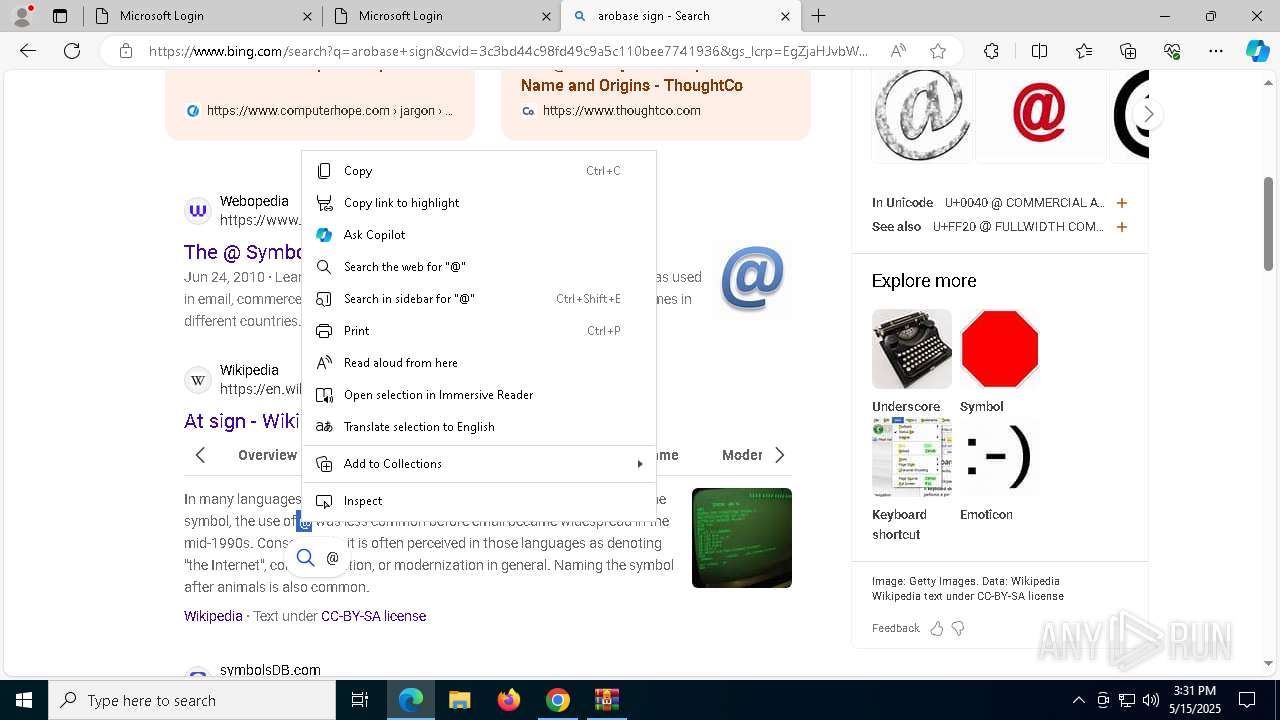Viewport: 1280px width, 720px height.
Task: Show hidden system tray icons
Action: (1078, 700)
